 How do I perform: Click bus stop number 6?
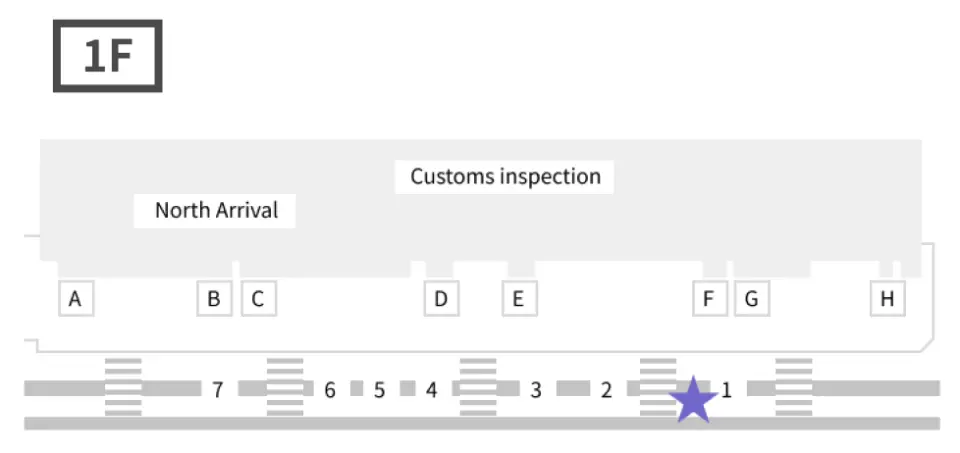click(329, 390)
